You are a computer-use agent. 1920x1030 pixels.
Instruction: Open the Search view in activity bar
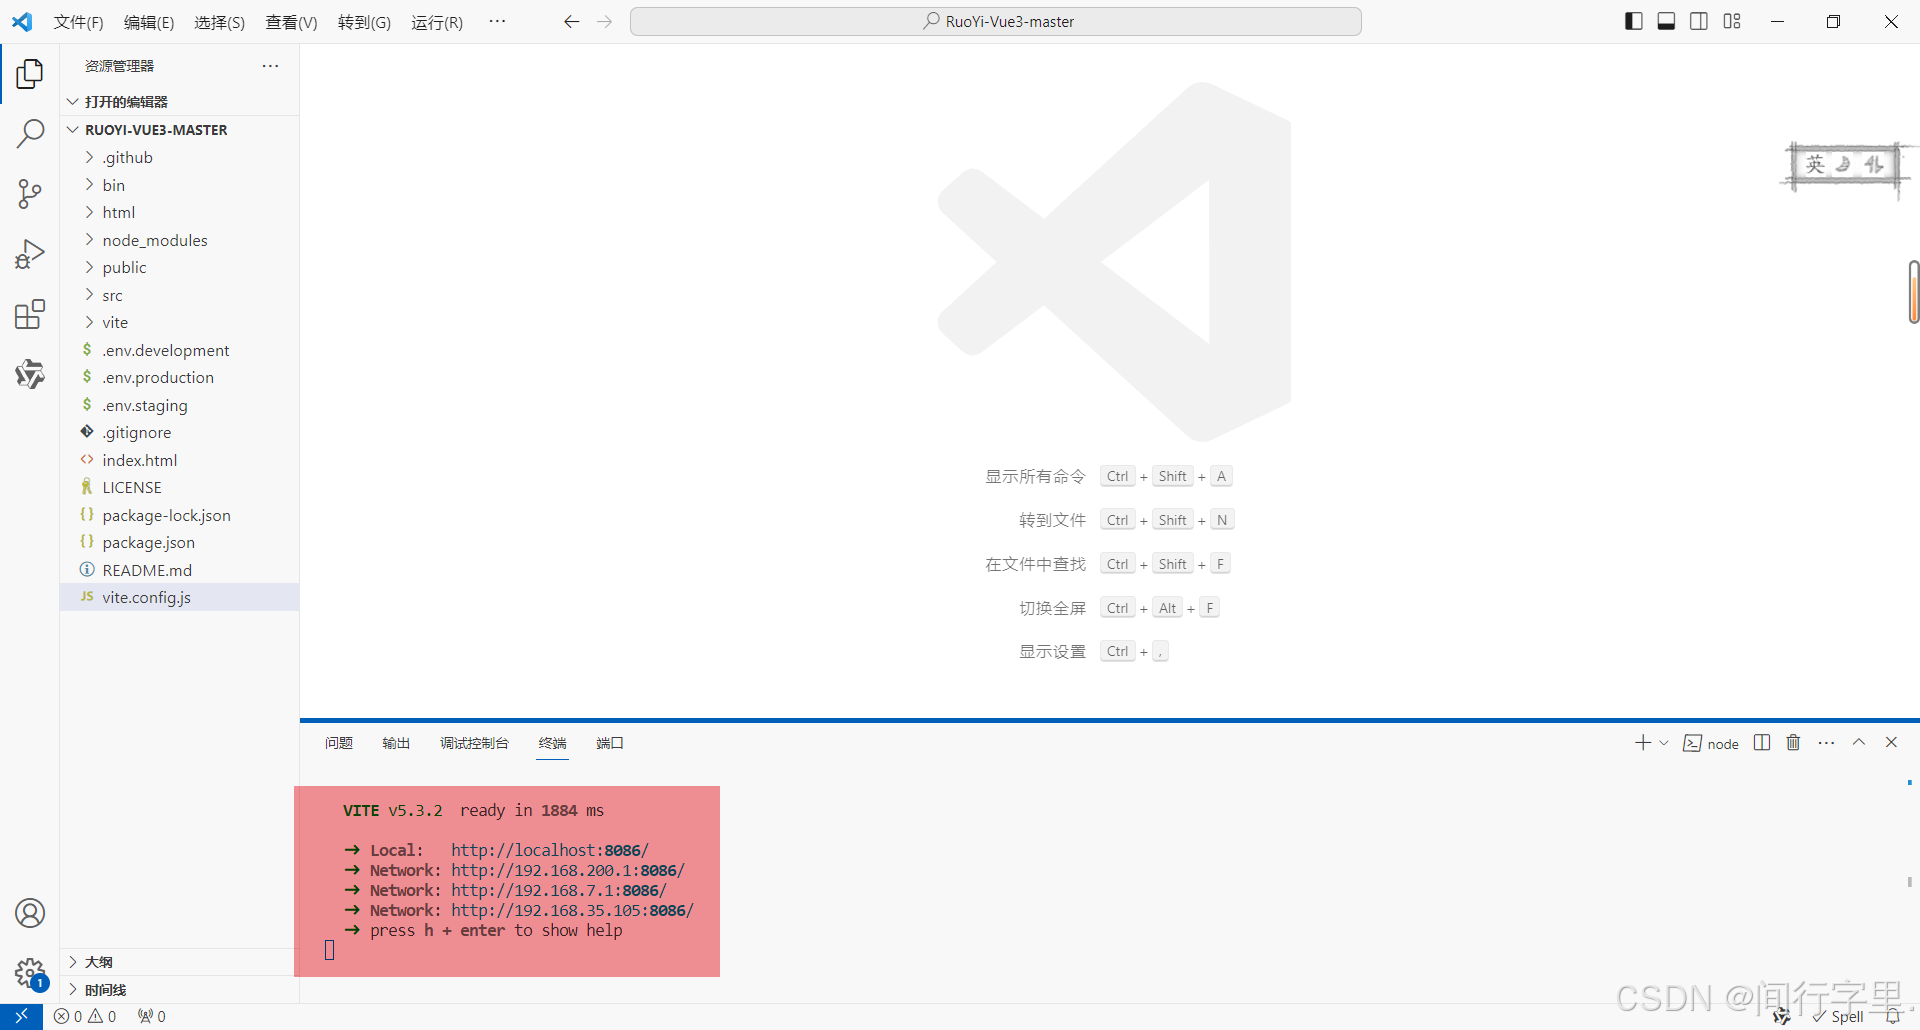pos(30,133)
